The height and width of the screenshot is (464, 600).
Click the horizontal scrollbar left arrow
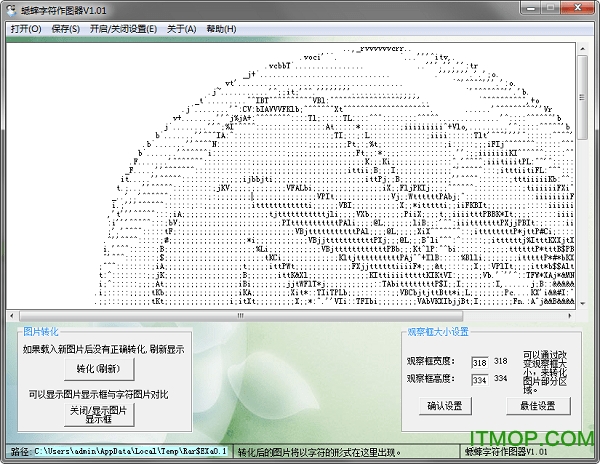pyautogui.click(x=12, y=316)
